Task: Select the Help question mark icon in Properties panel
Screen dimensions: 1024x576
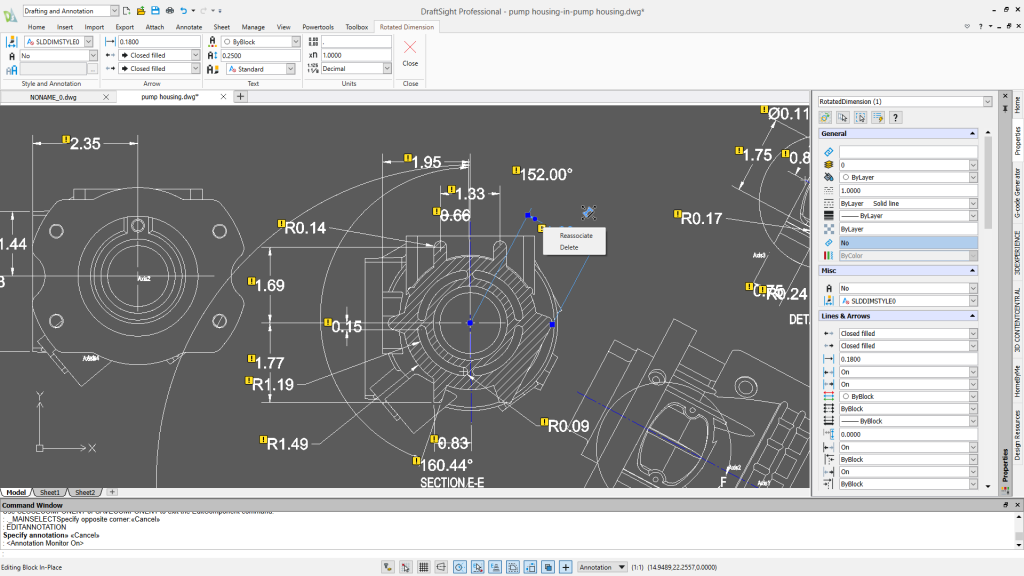Action: pyautogui.click(x=895, y=117)
